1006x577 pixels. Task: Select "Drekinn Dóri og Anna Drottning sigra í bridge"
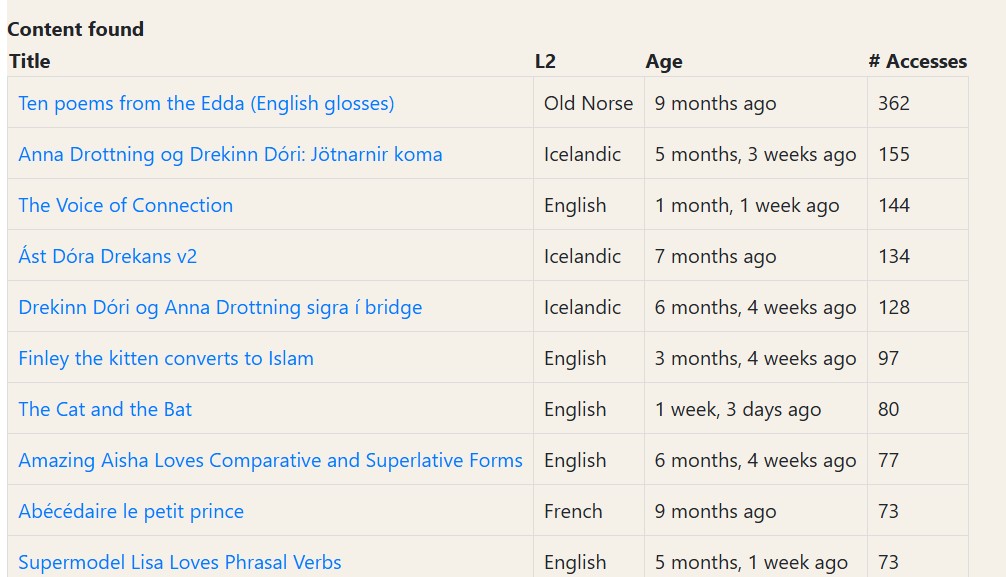220,307
